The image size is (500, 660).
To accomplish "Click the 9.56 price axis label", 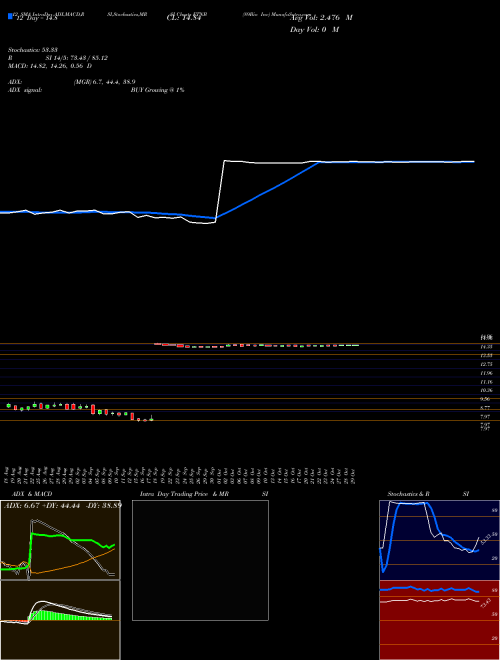I will tap(485, 399).
